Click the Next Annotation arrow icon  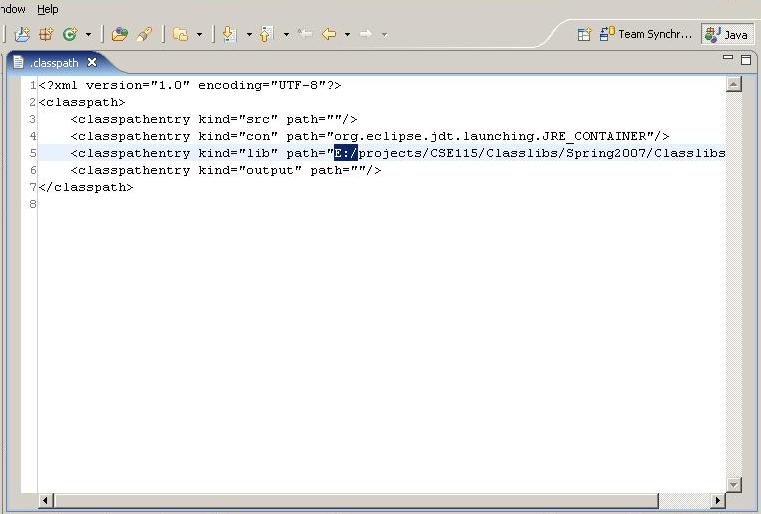tap(230, 34)
